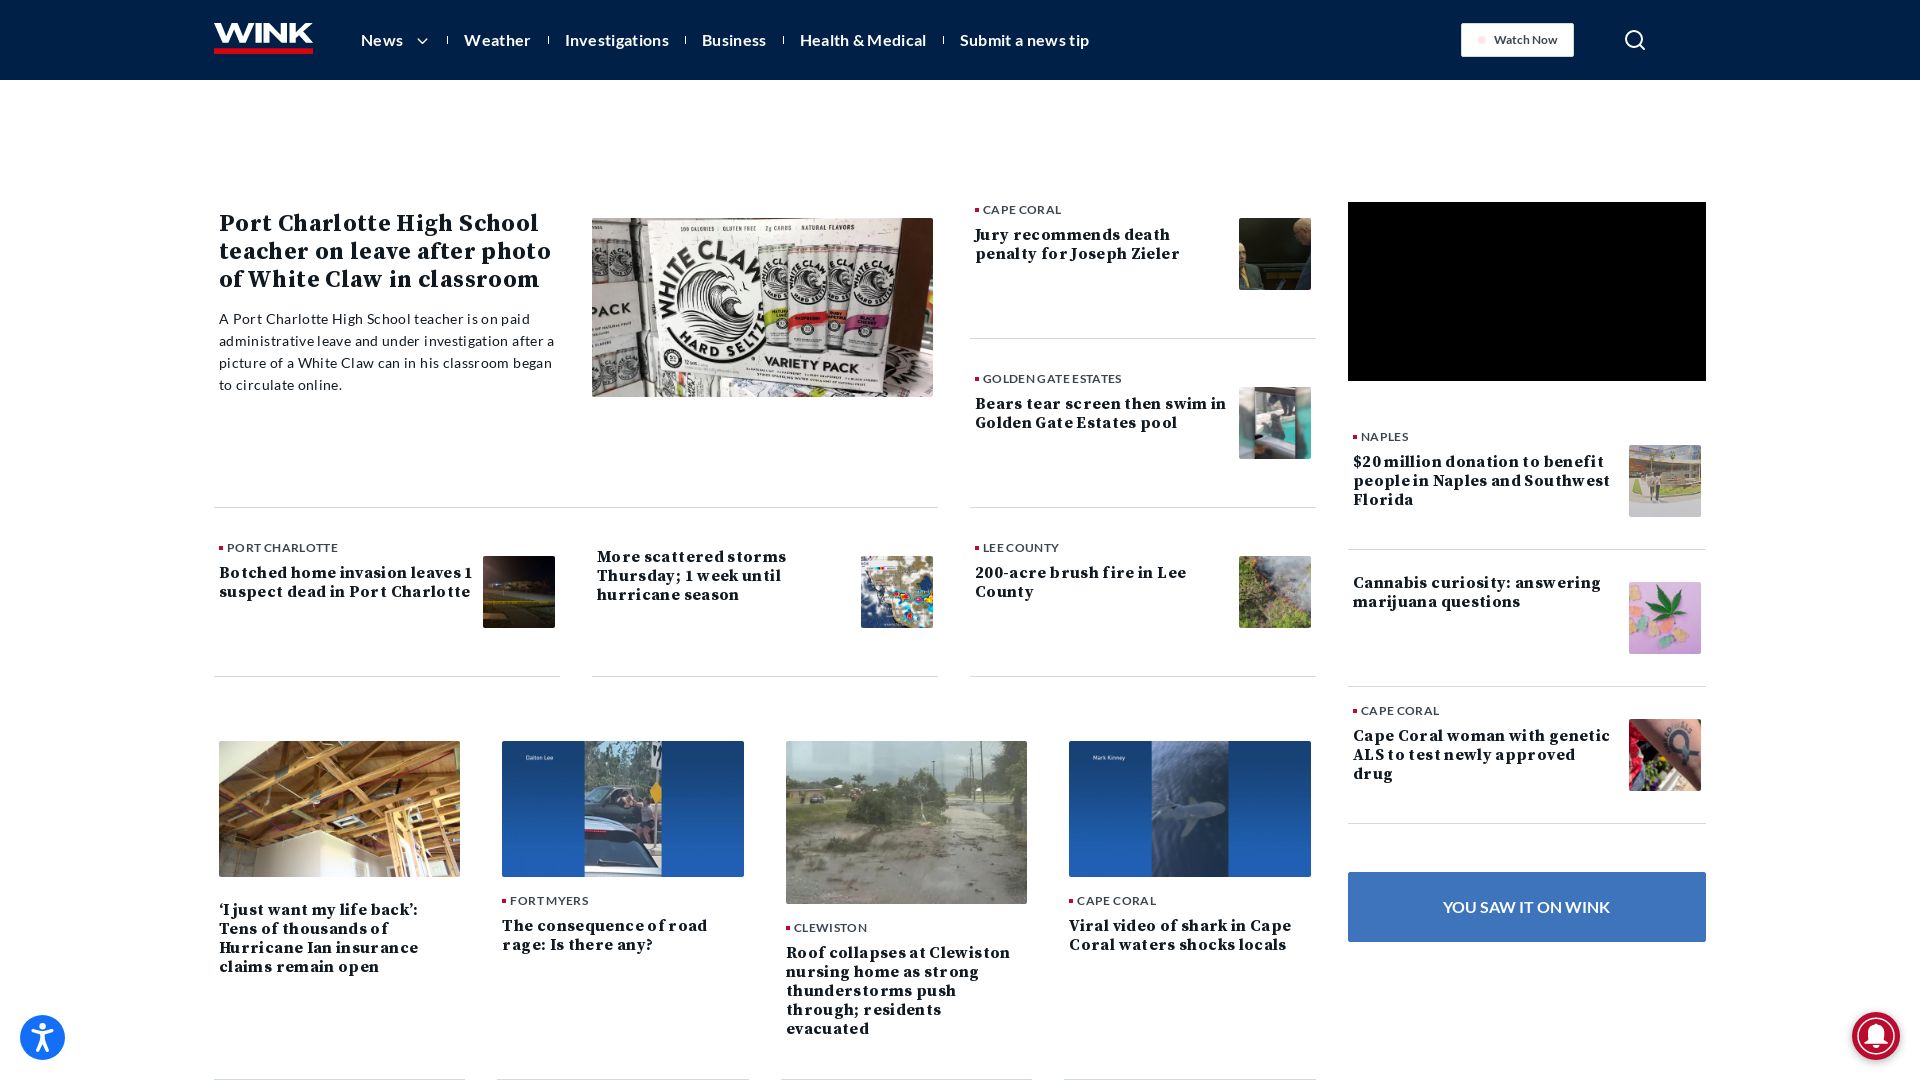Screen dimensions: 1920x1080
Task: Click the red live dot in Watch Now
Action: pyautogui.click(x=1483, y=40)
